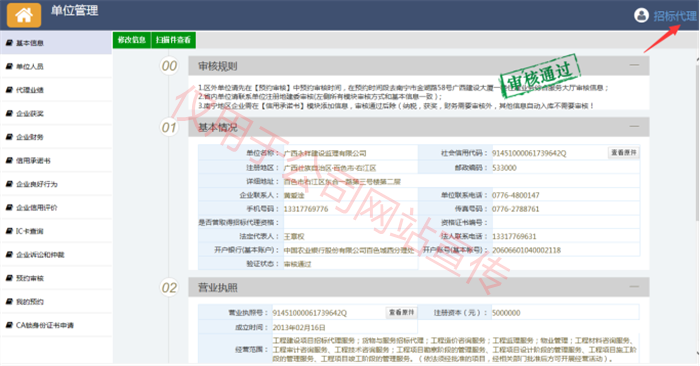Image resolution: width=700 pixels, height=366 pixels.
Task: Open the 我的预约 sidebar item
Action: click(x=56, y=302)
